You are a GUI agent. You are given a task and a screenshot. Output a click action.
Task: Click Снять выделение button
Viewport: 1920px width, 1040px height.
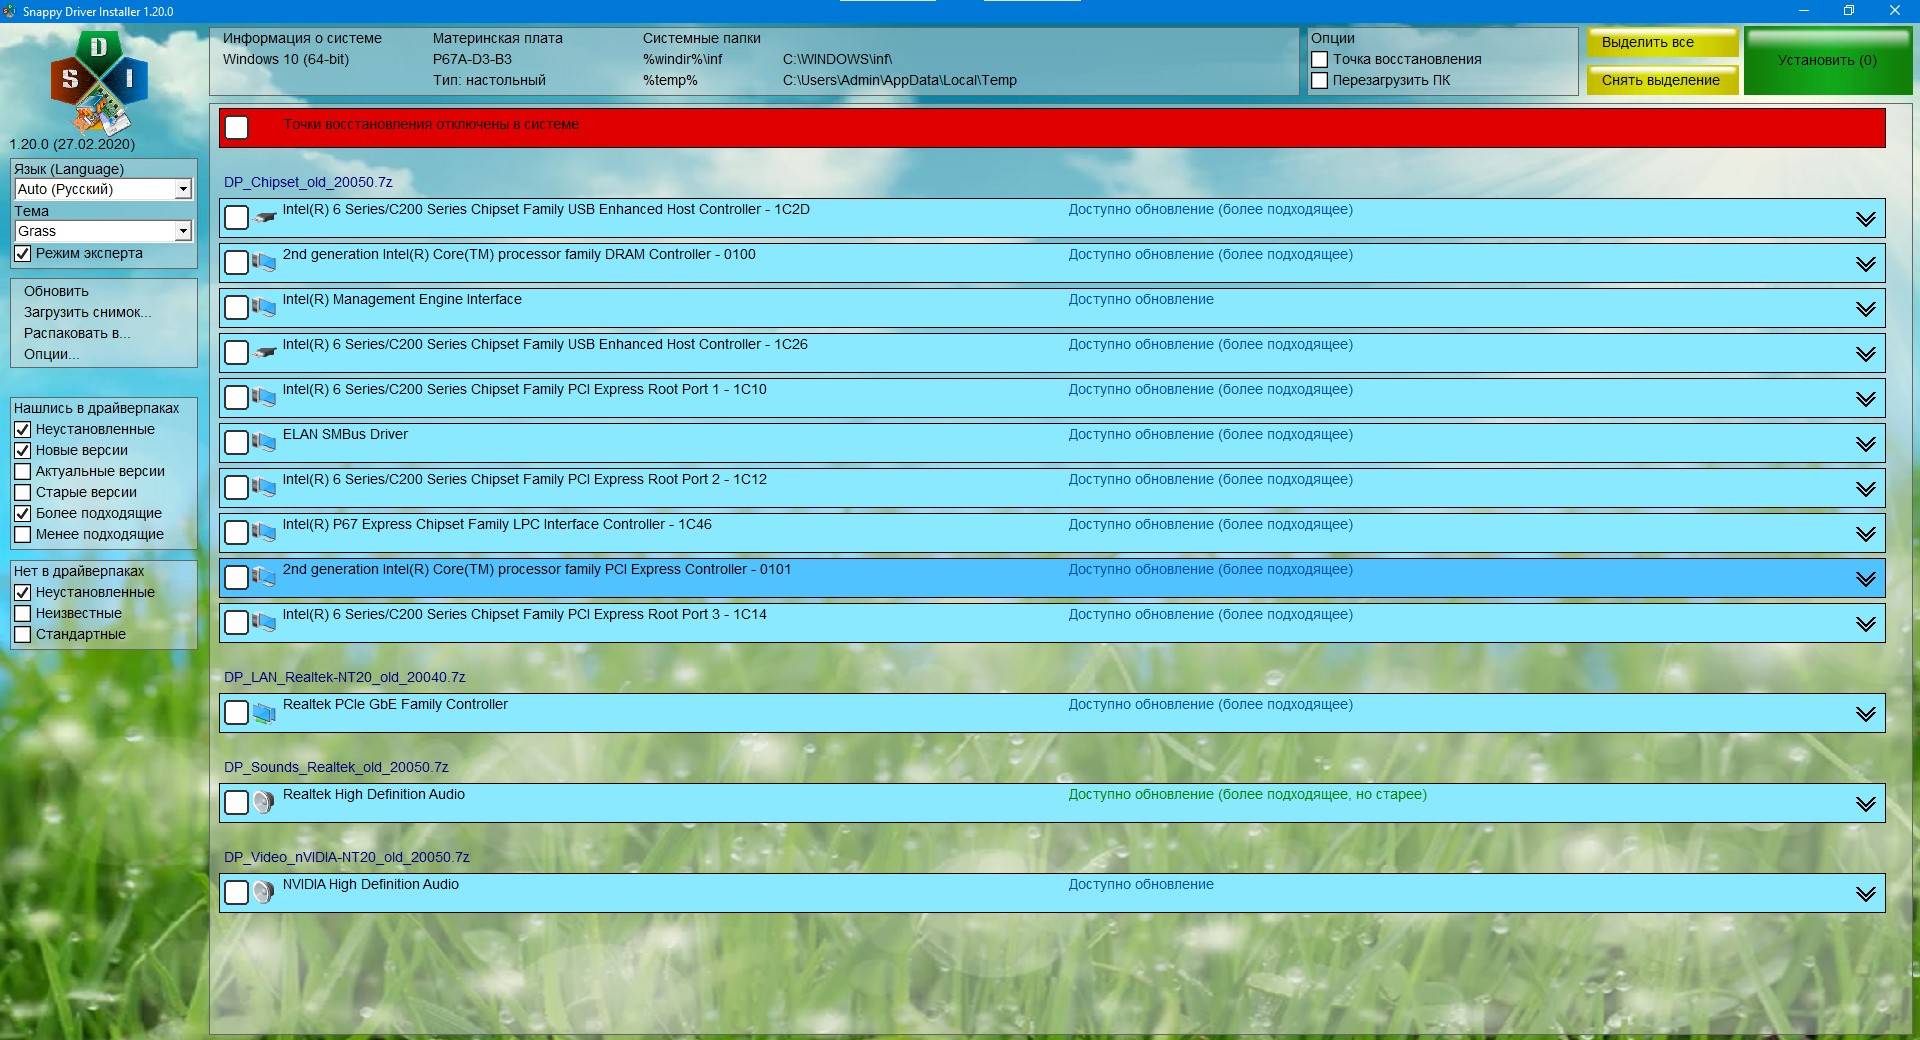[x=1662, y=80]
